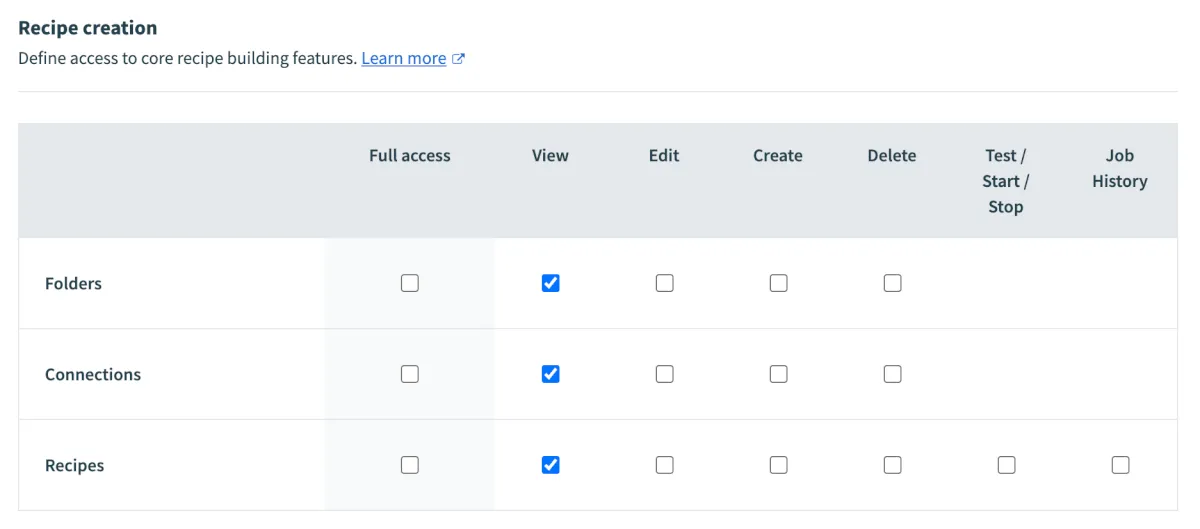Turn on Edit for Recipes
Screen dimensions: 1200x529
(x=664, y=465)
